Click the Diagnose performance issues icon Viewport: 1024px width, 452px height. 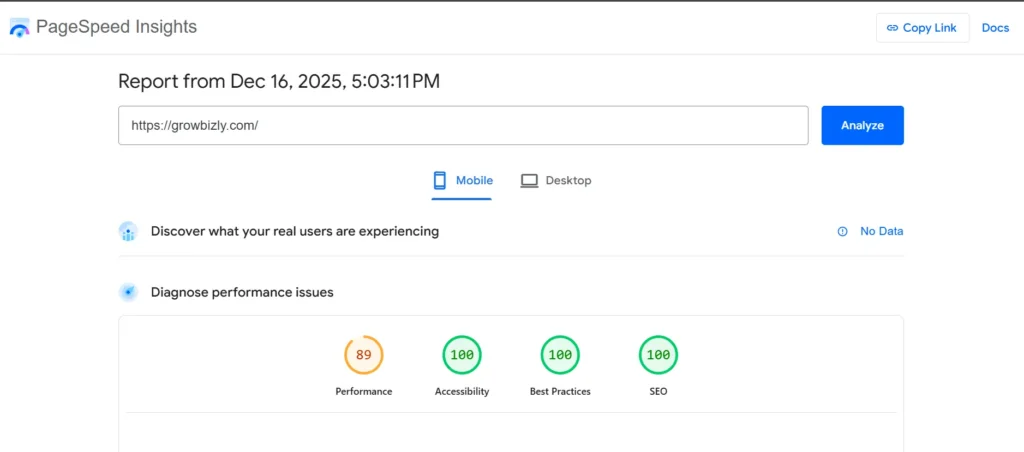128,293
